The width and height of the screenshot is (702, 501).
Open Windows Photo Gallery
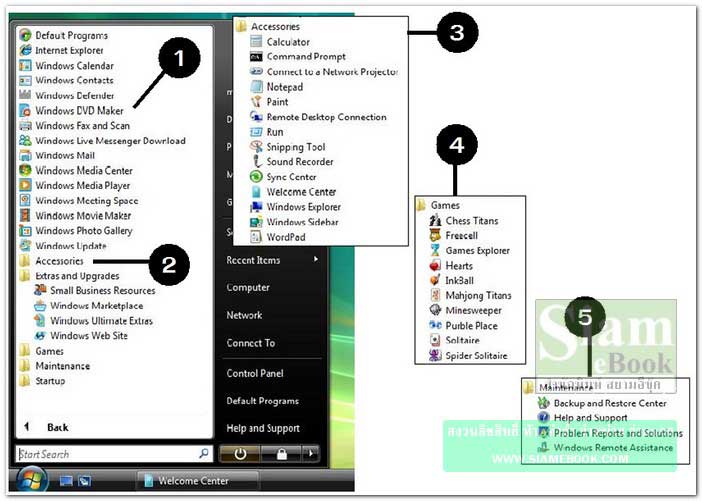(76, 231)
